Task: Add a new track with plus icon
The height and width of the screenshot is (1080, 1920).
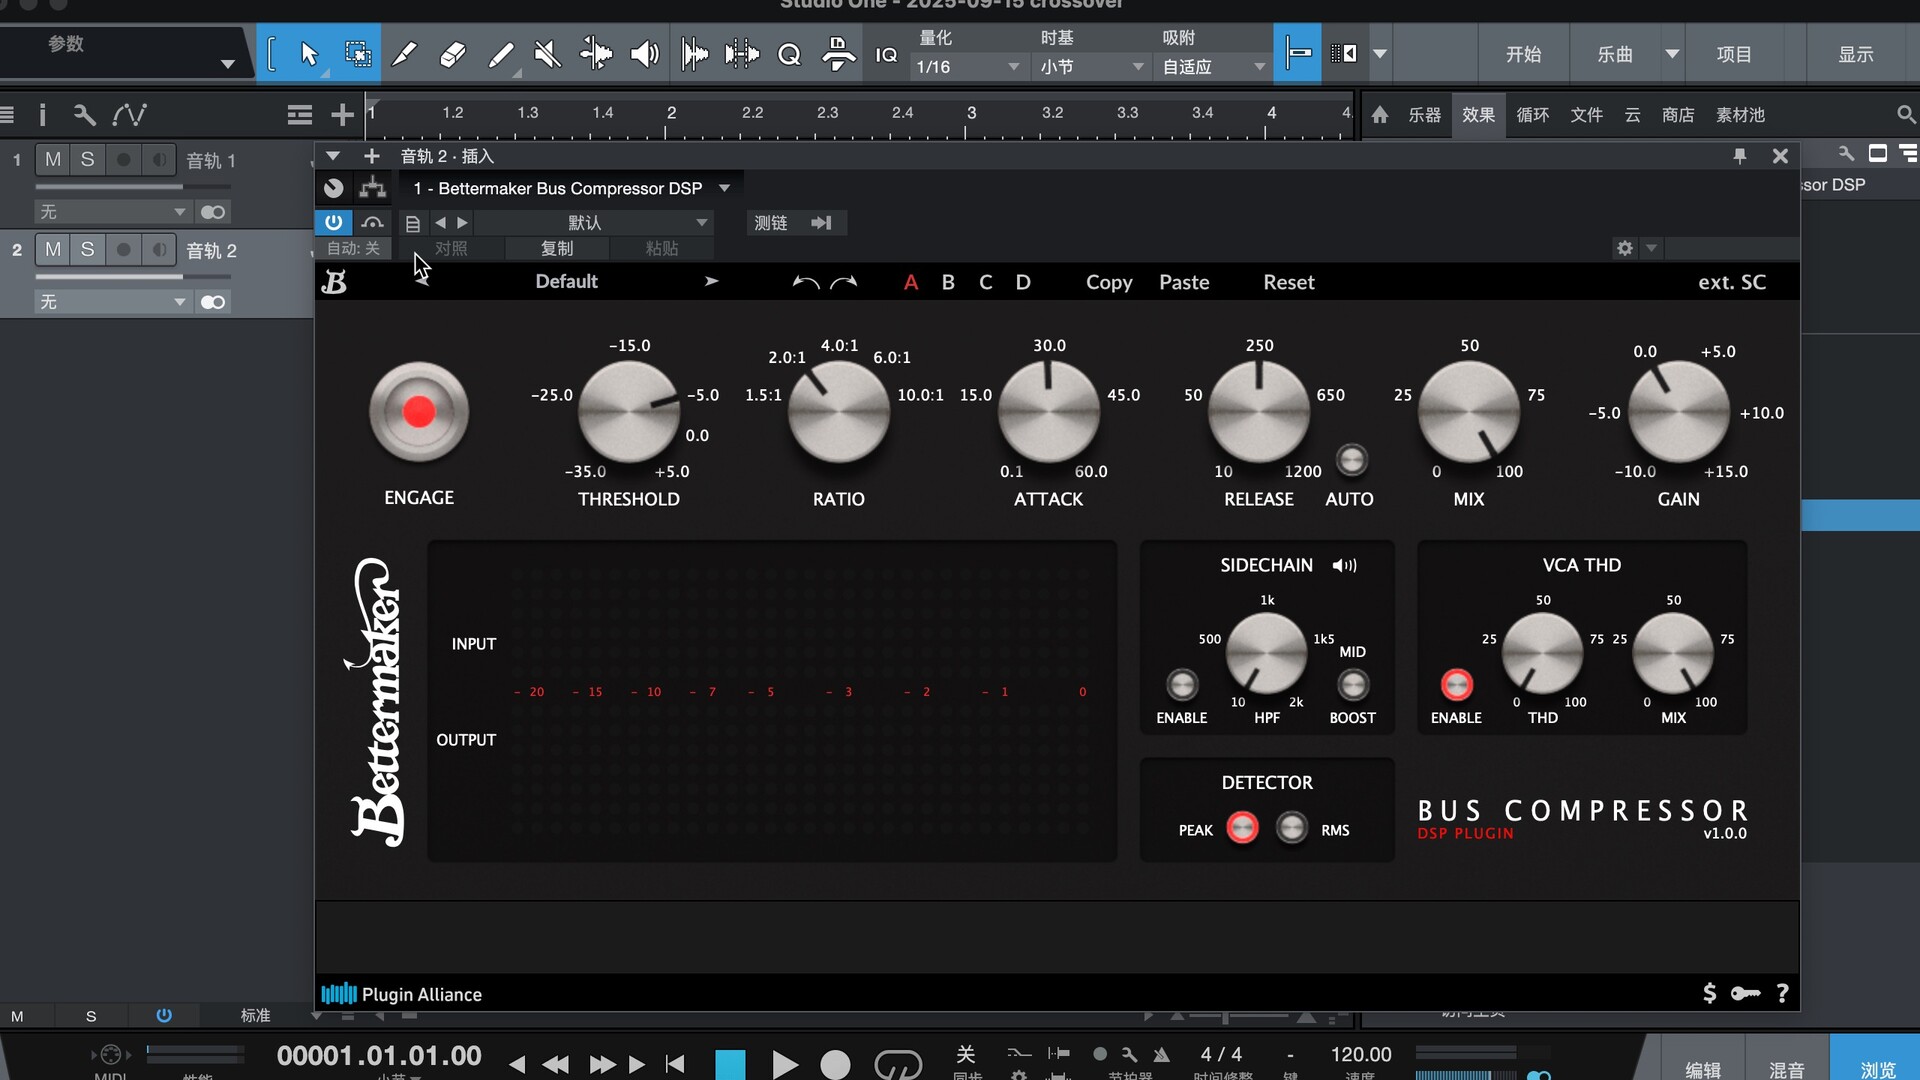Action: (342, 115)
